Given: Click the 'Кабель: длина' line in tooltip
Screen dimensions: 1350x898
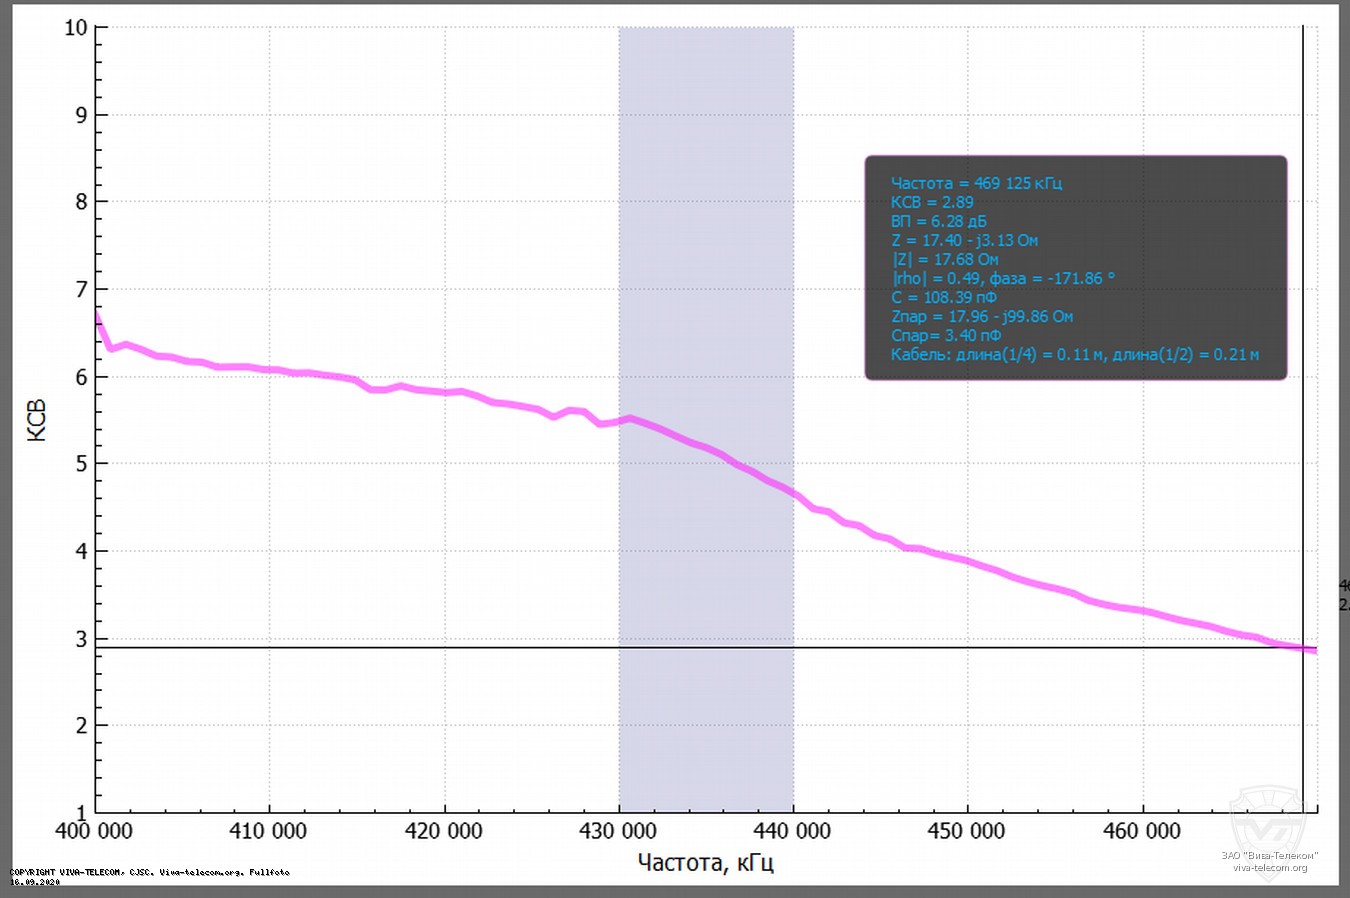Looking at the screenshot, I should [1074, 354].
